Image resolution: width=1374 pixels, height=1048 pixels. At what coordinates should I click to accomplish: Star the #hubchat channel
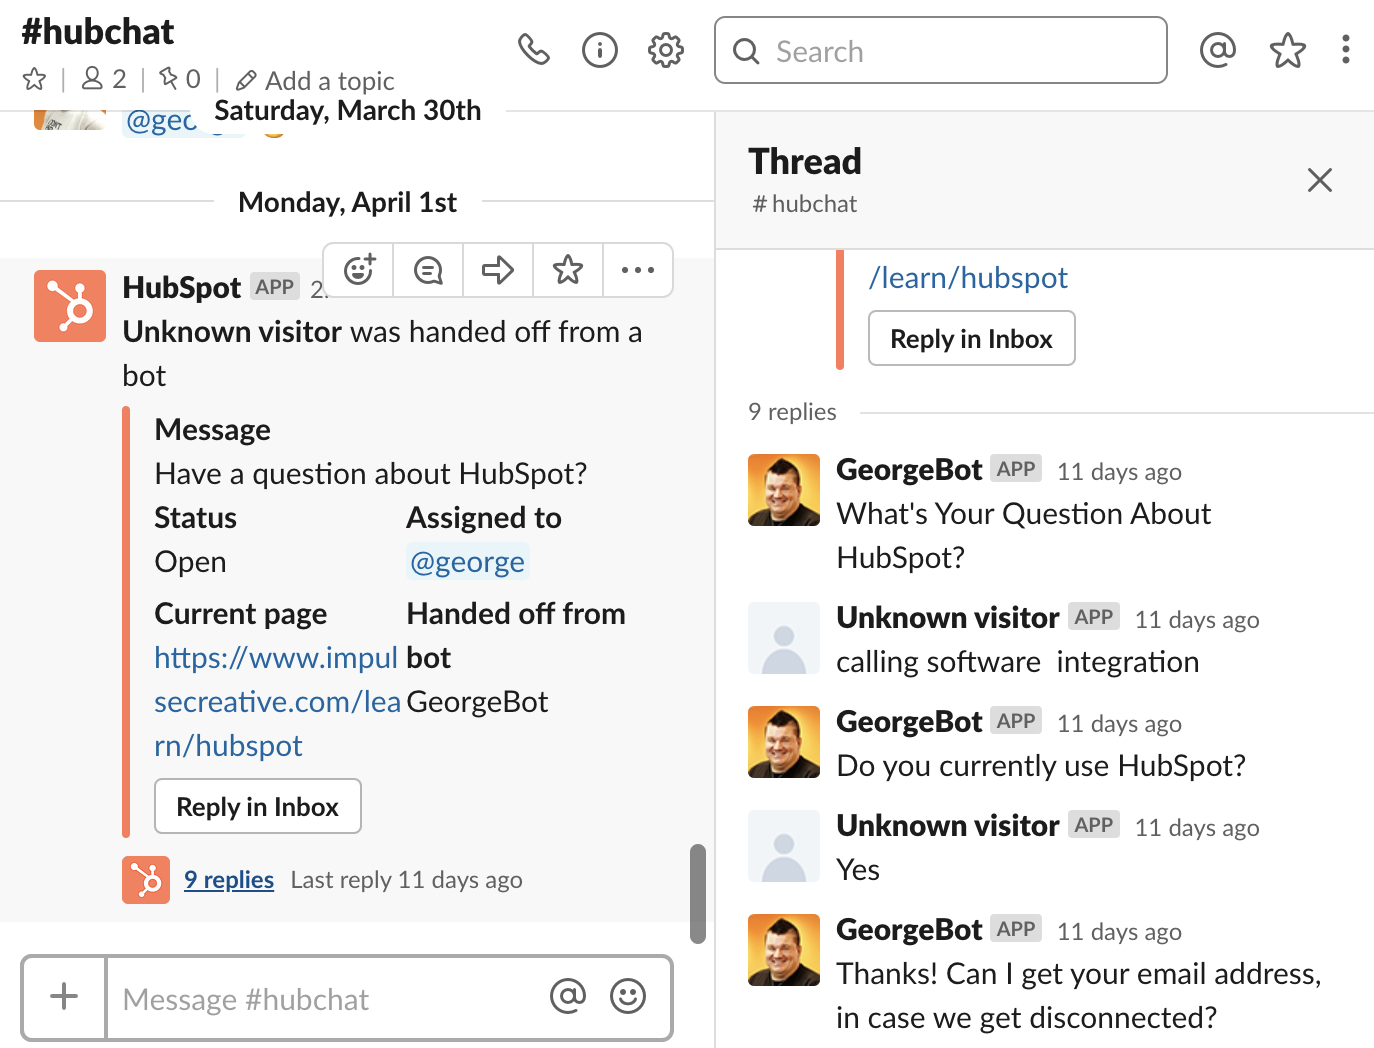35,79
